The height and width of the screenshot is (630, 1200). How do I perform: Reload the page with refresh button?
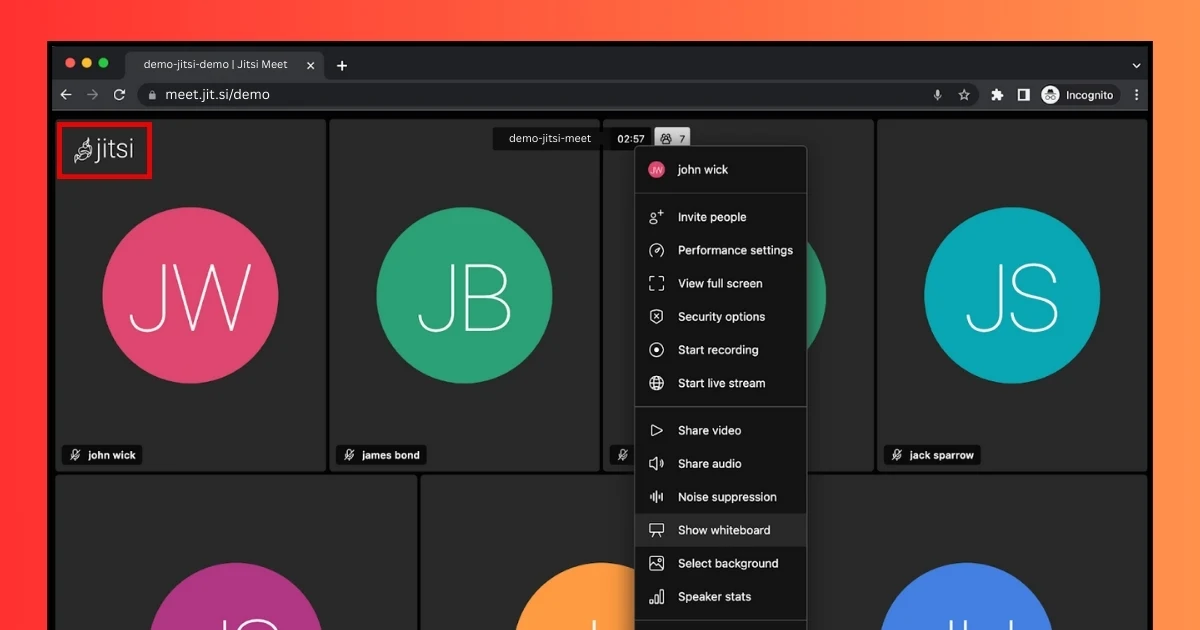(x=119, y=95)
